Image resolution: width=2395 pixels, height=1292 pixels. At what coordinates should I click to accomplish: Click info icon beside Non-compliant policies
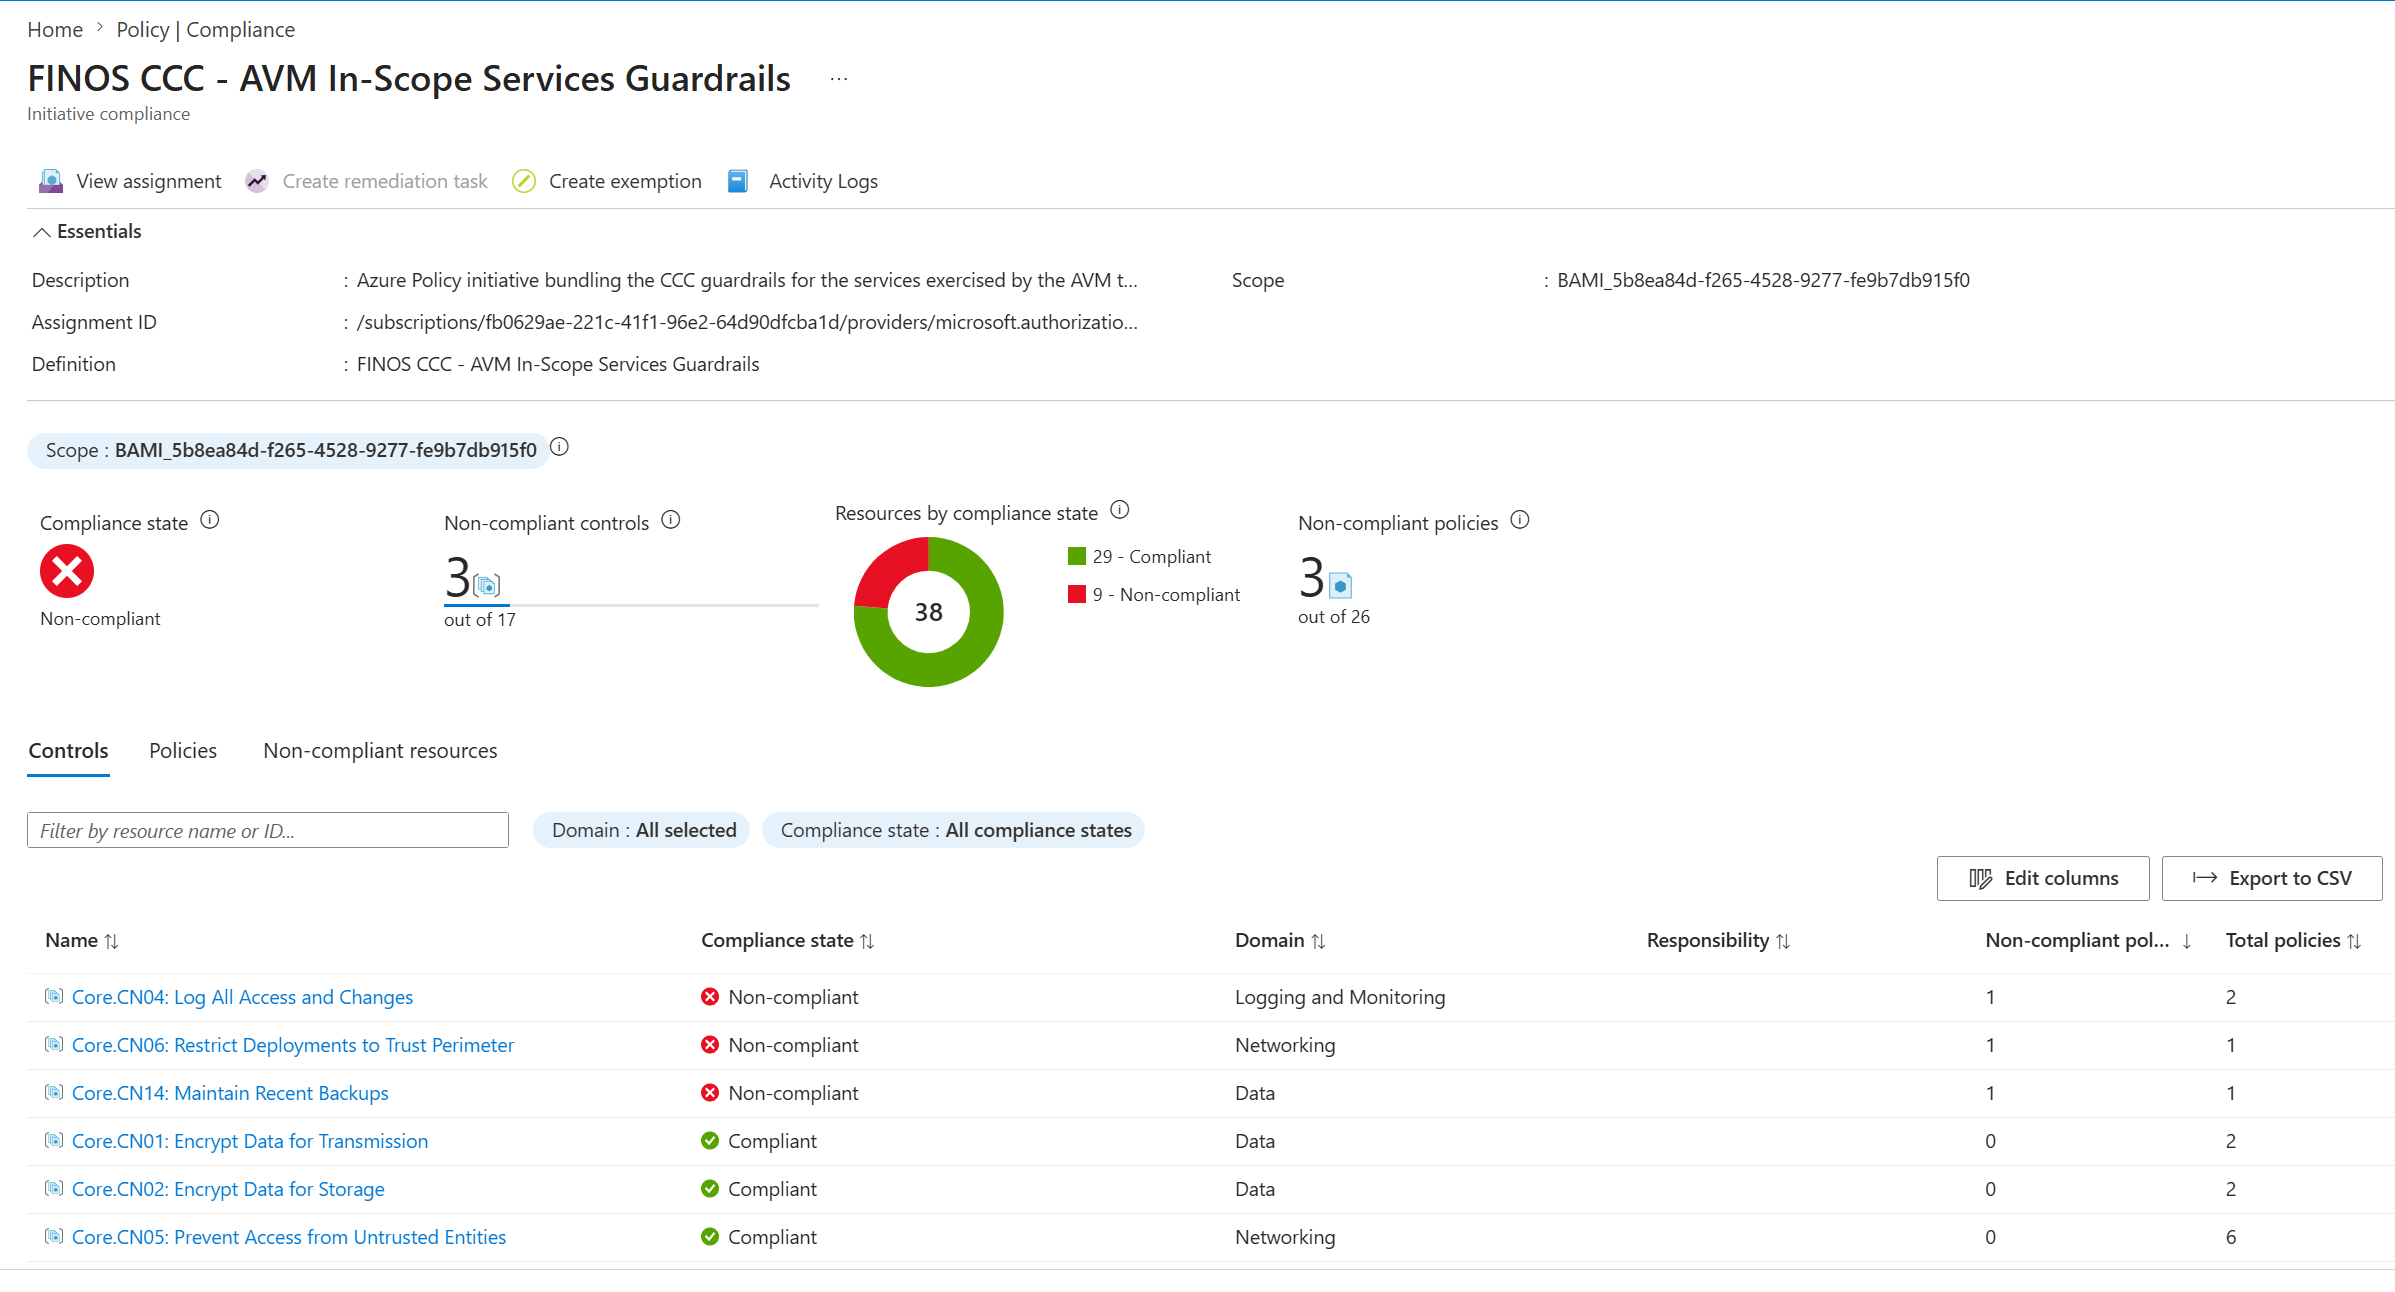[1520, 520]
